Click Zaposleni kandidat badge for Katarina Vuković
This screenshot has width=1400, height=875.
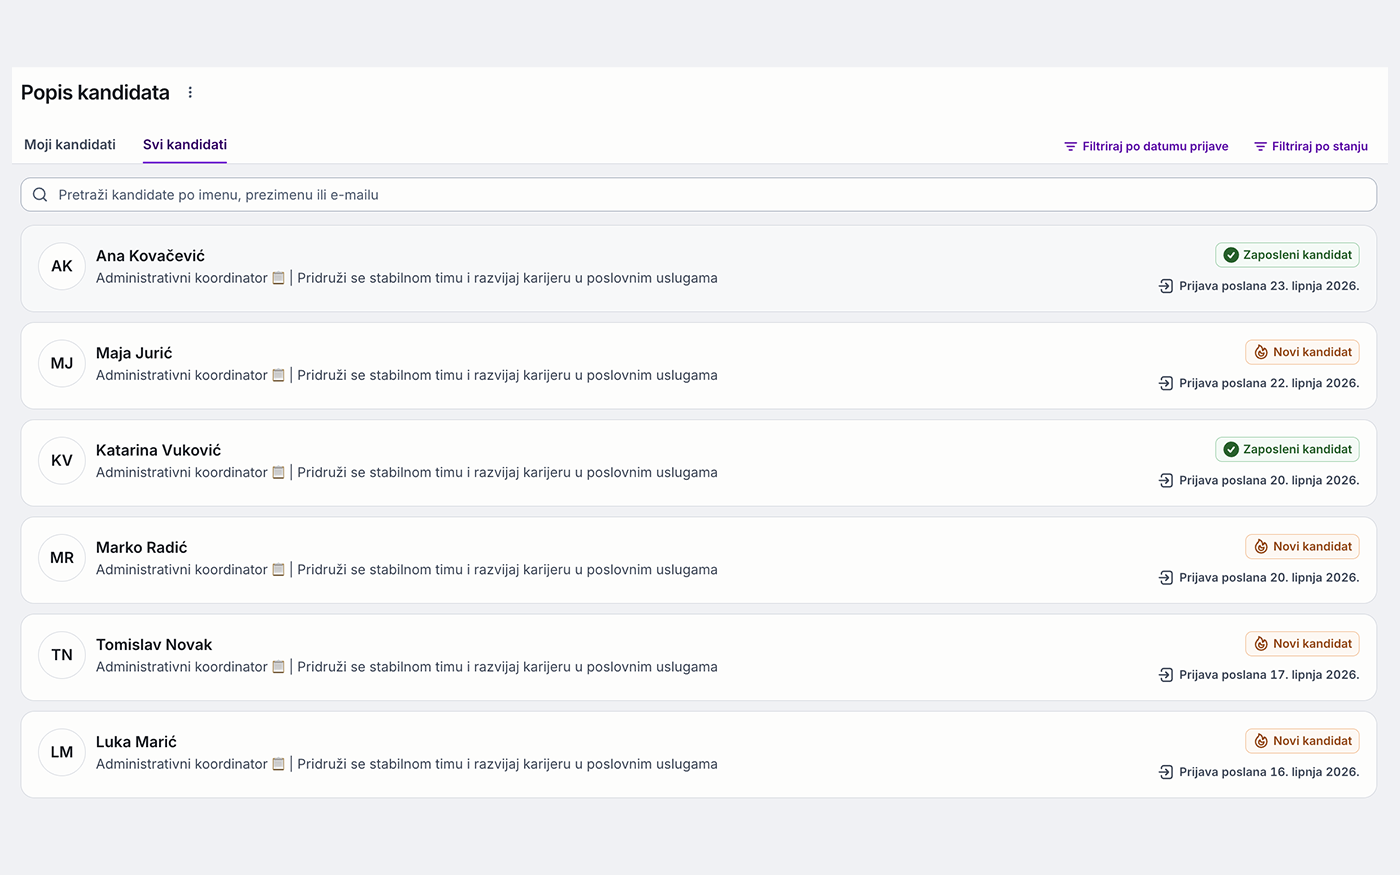coord(1287,449)
